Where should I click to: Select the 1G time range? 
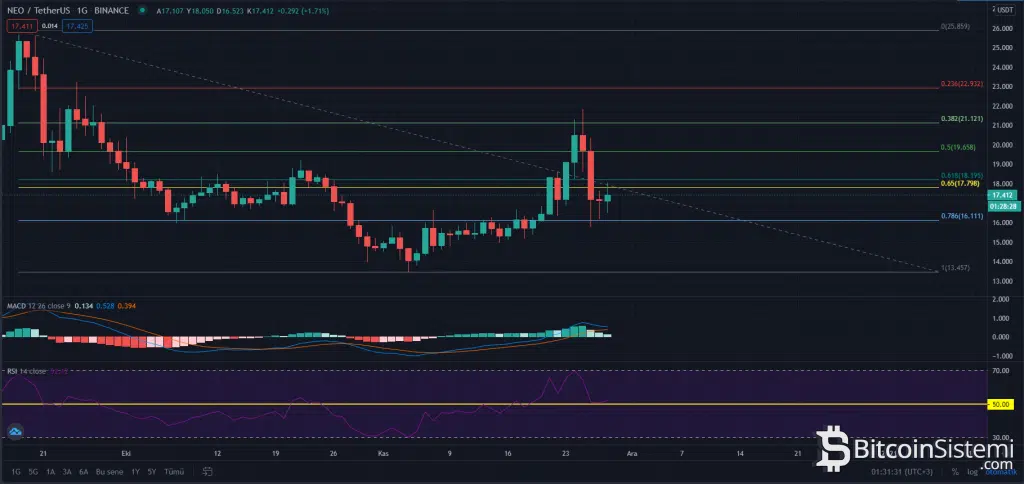click(16, 472)
